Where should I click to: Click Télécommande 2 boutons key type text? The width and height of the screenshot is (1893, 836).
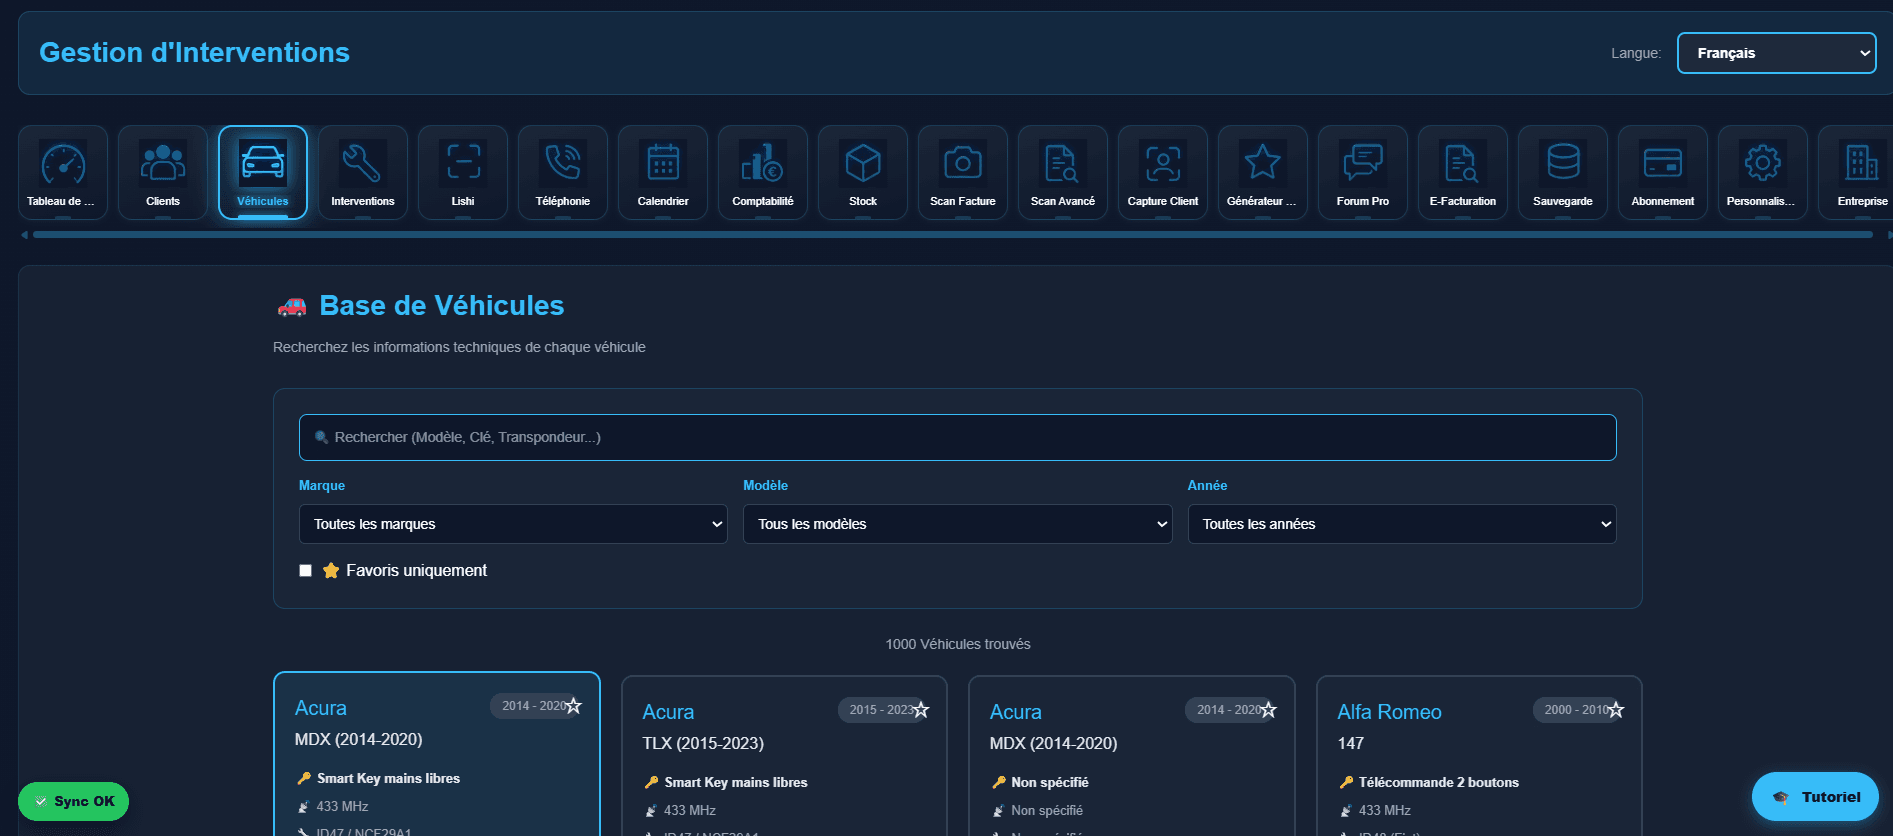coord(1438,783)
